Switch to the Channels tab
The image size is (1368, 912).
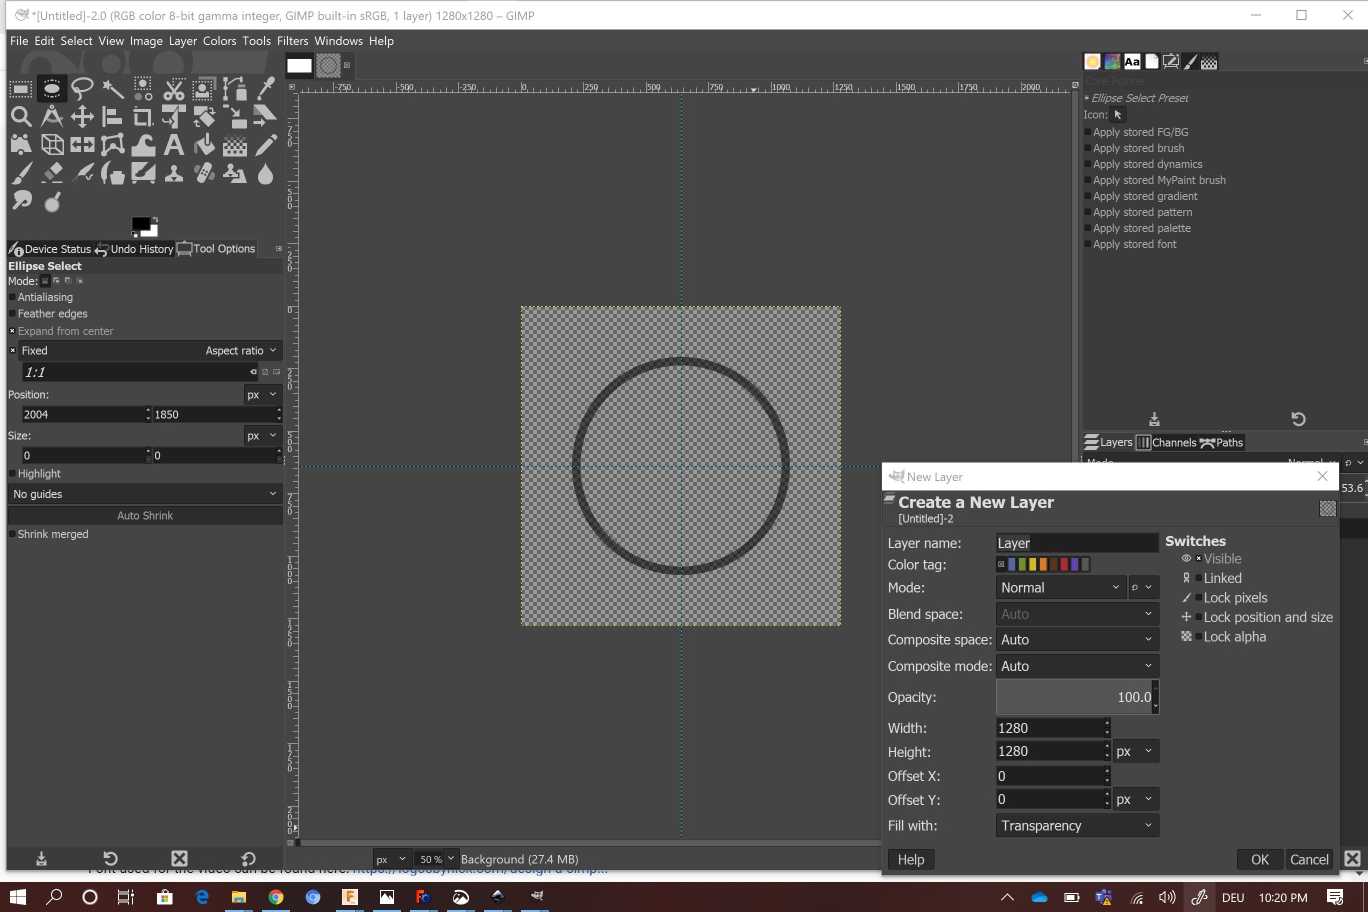point(1166,442)
